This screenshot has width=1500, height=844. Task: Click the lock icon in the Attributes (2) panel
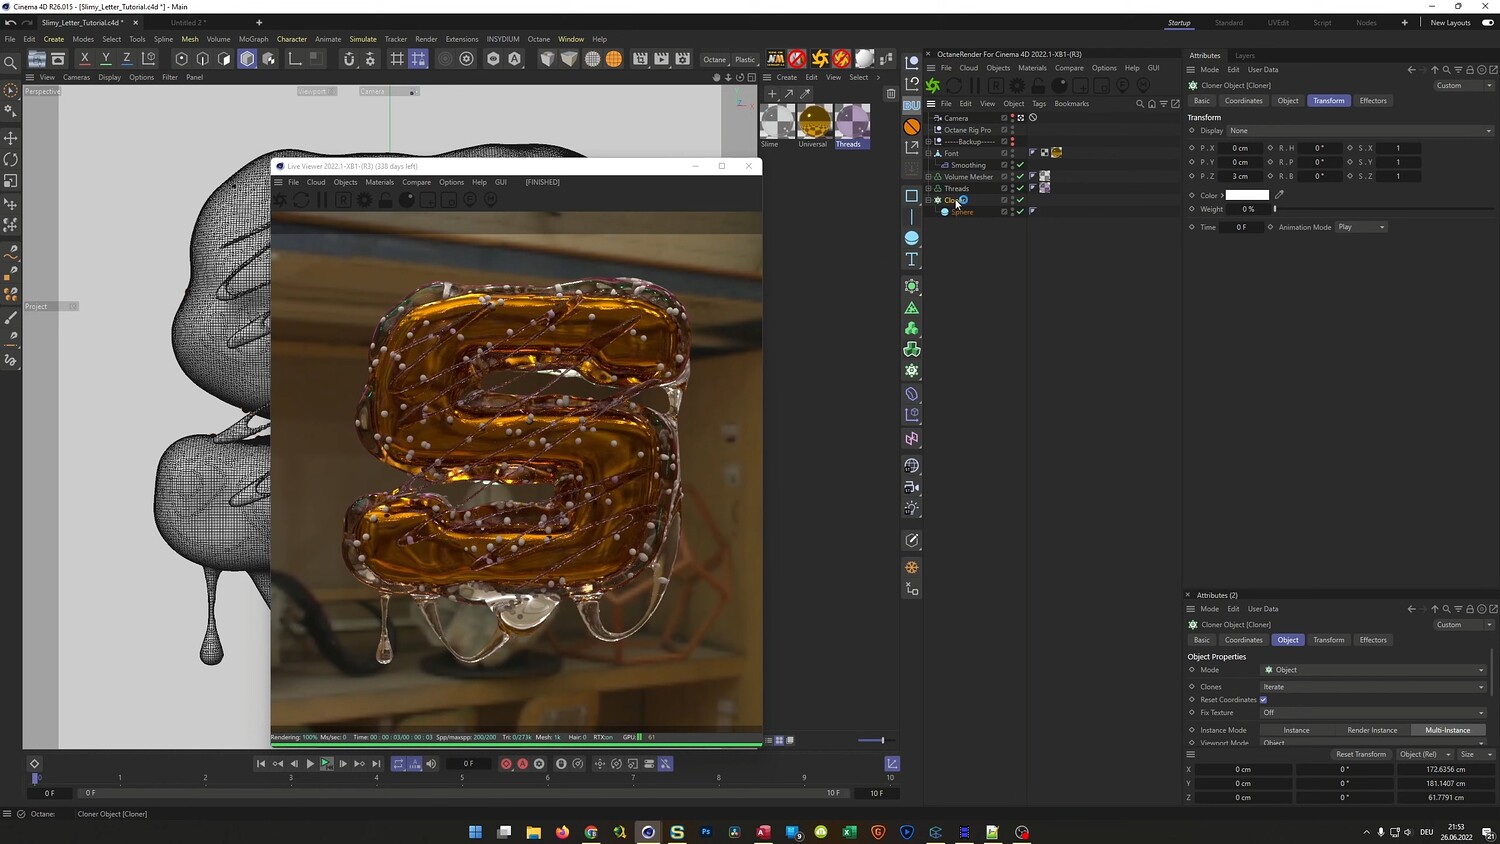[x=1469, y=609]
